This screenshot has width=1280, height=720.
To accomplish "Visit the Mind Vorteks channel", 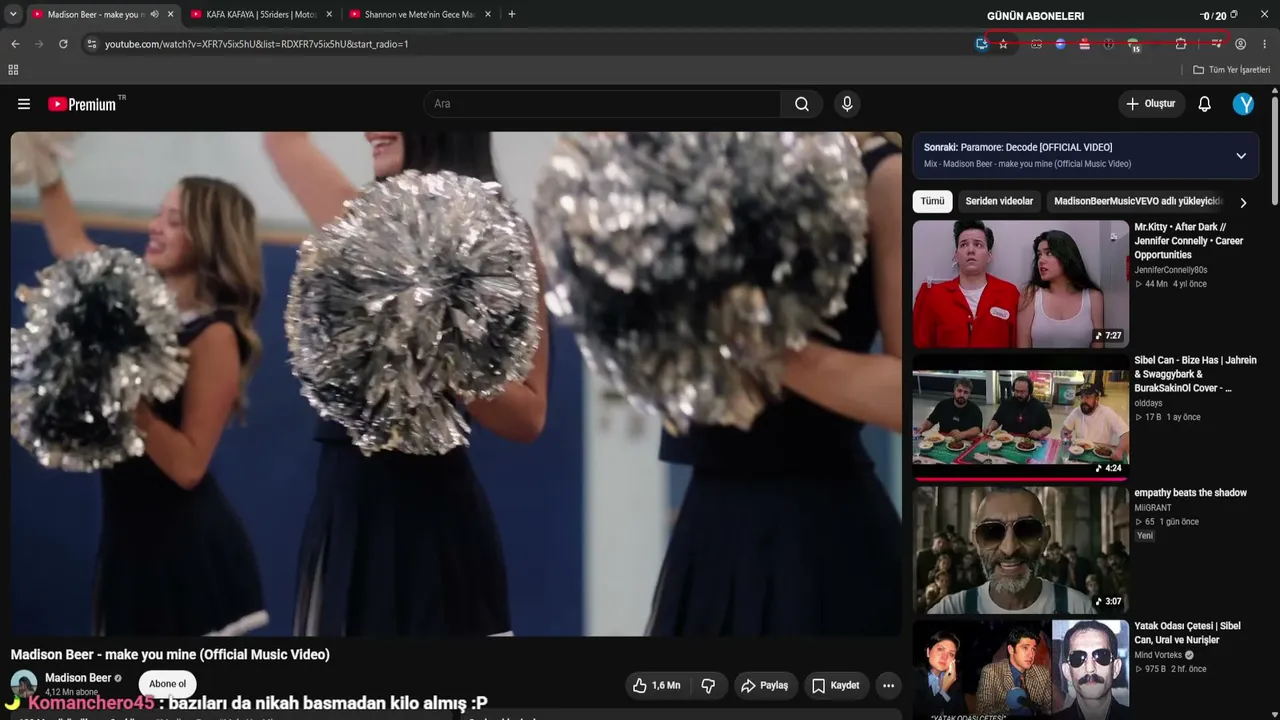I will click(x=1158, y=655).
